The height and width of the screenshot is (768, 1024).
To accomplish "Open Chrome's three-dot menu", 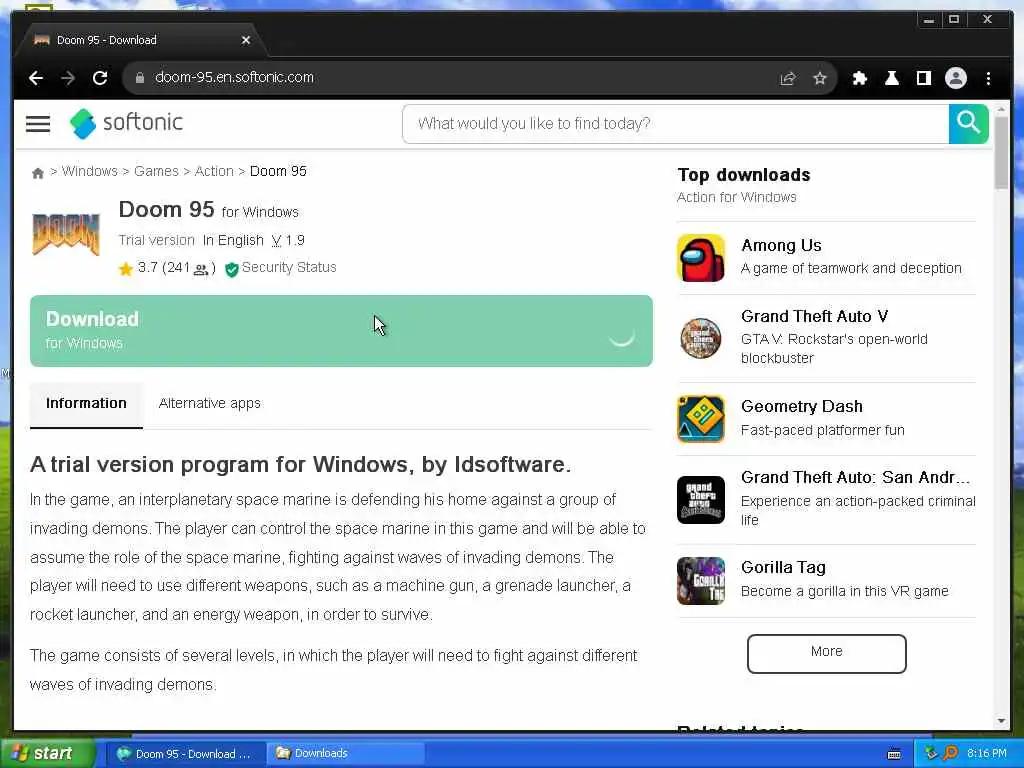I will pos(988,78).
